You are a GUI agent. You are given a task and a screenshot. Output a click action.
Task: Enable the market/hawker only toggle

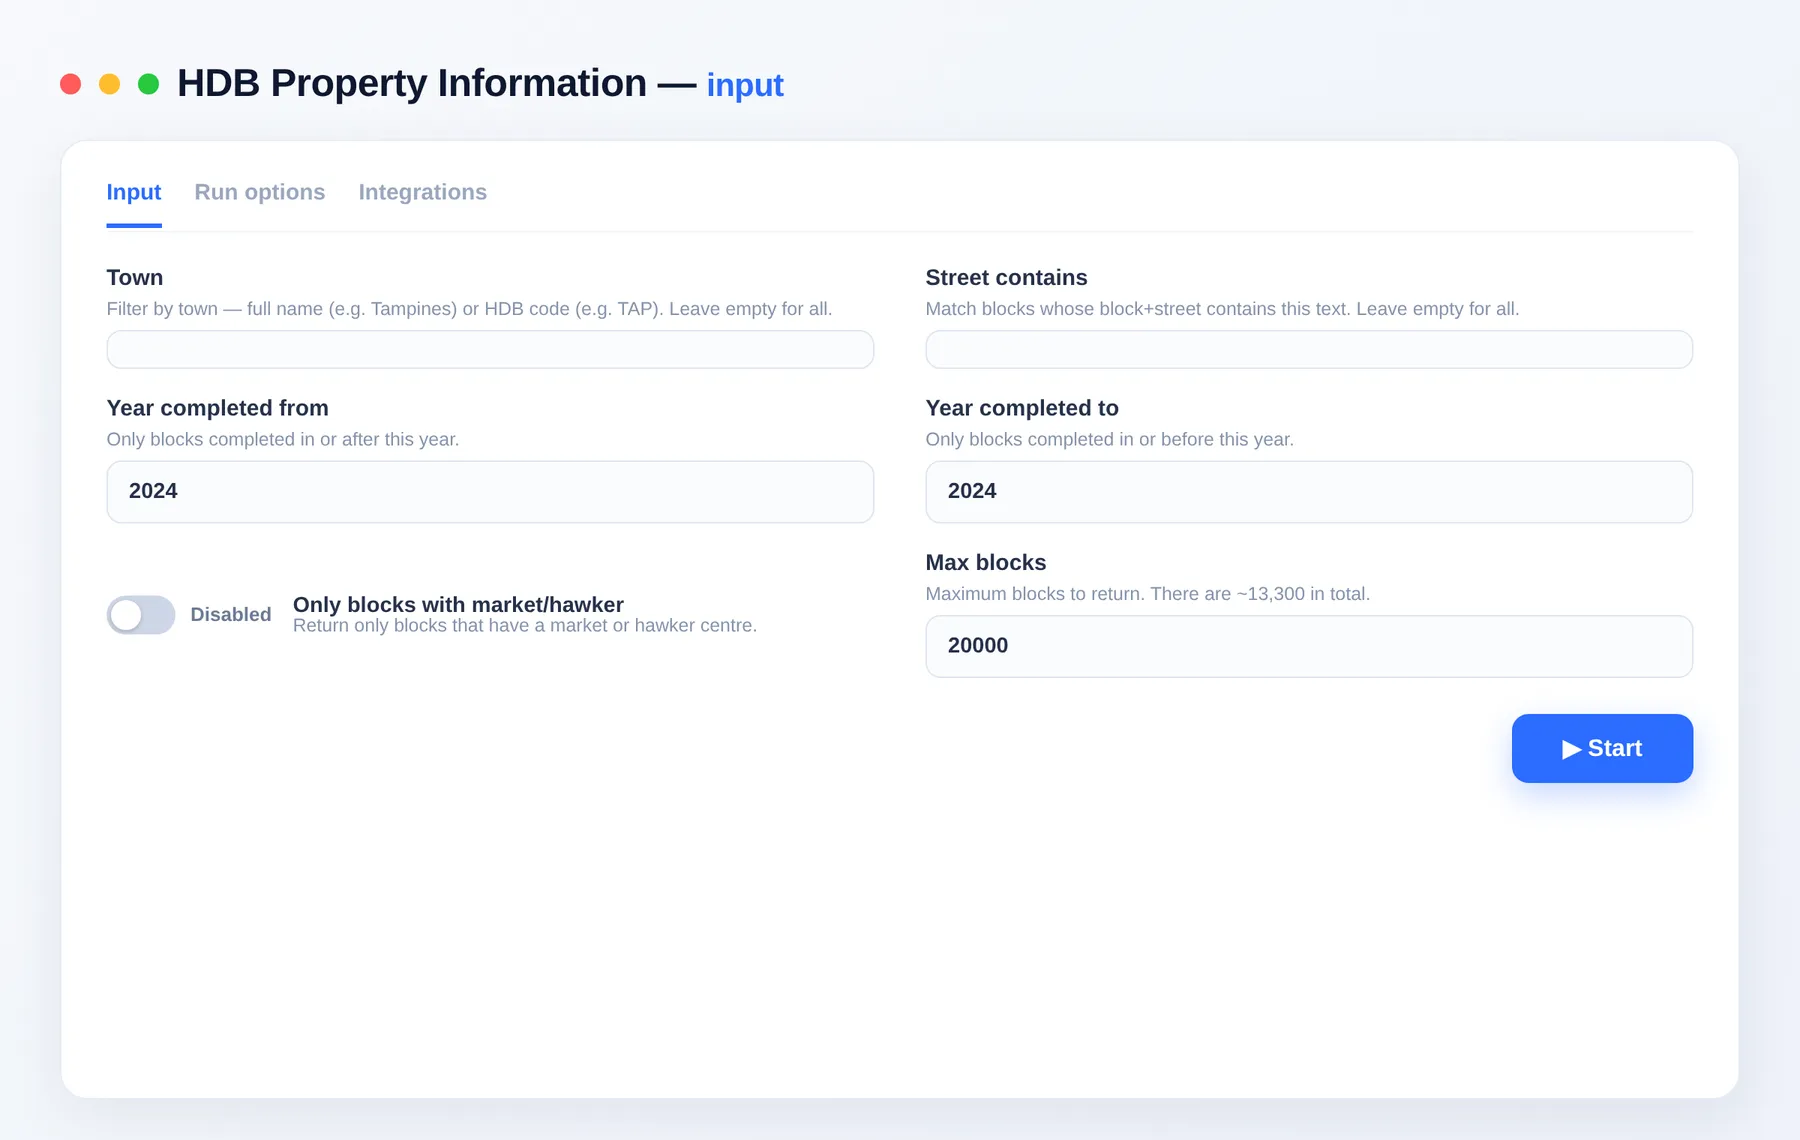[141, 615]
